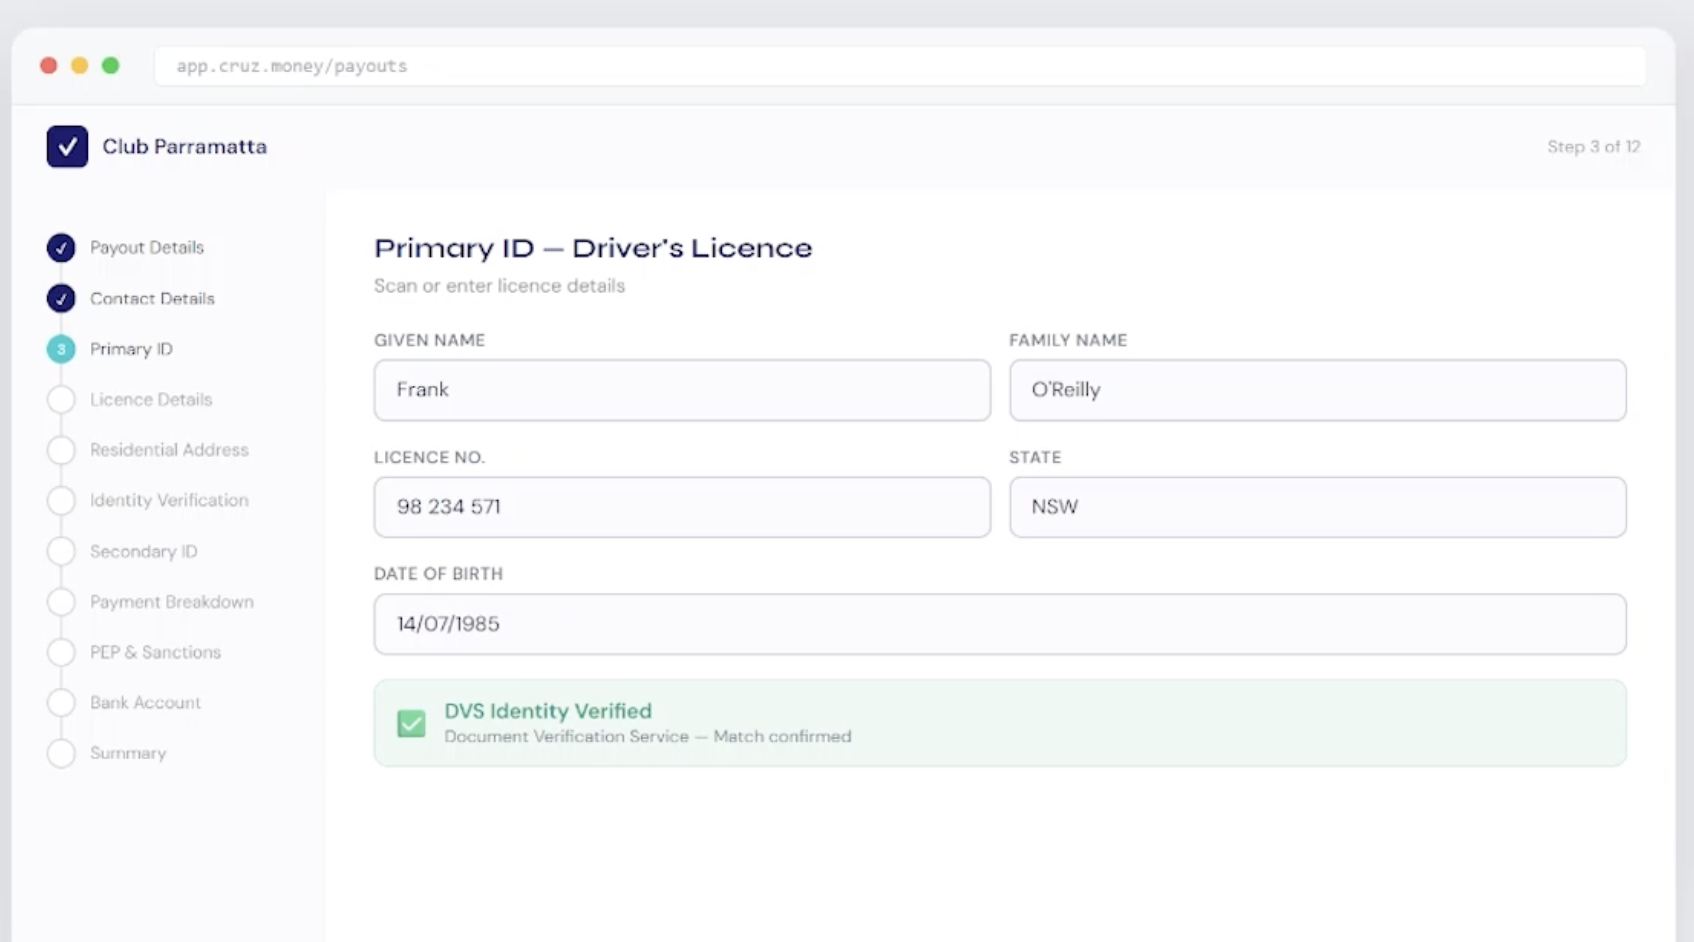
Task: Go to Bank Account step label
Action: pyautogui.click(x=145, y=702)
